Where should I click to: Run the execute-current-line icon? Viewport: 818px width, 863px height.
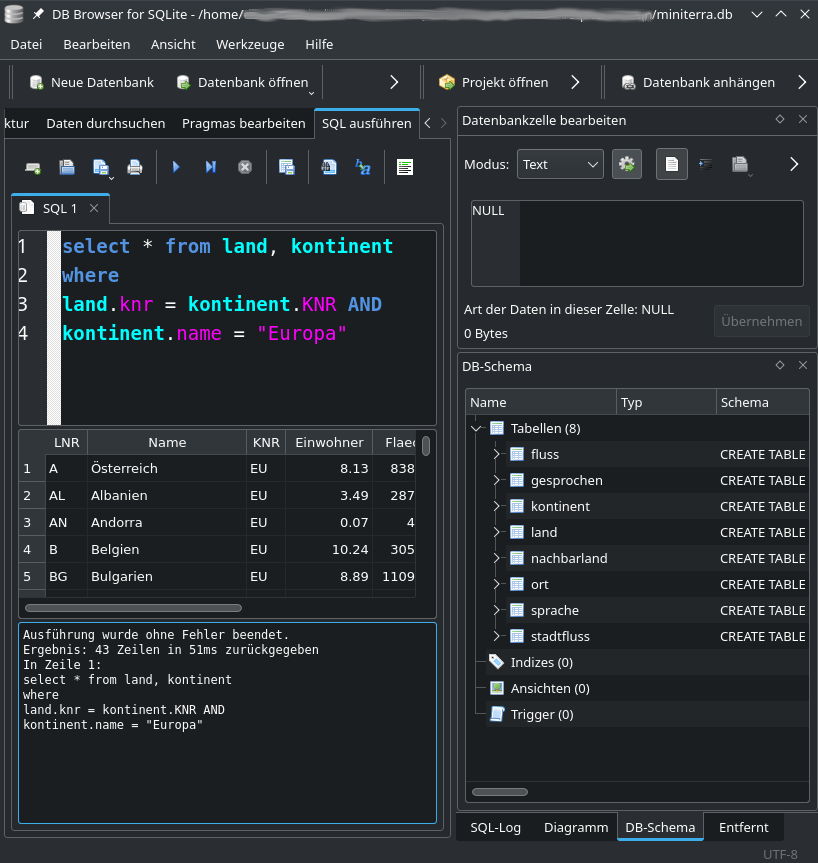coord(211,167)
